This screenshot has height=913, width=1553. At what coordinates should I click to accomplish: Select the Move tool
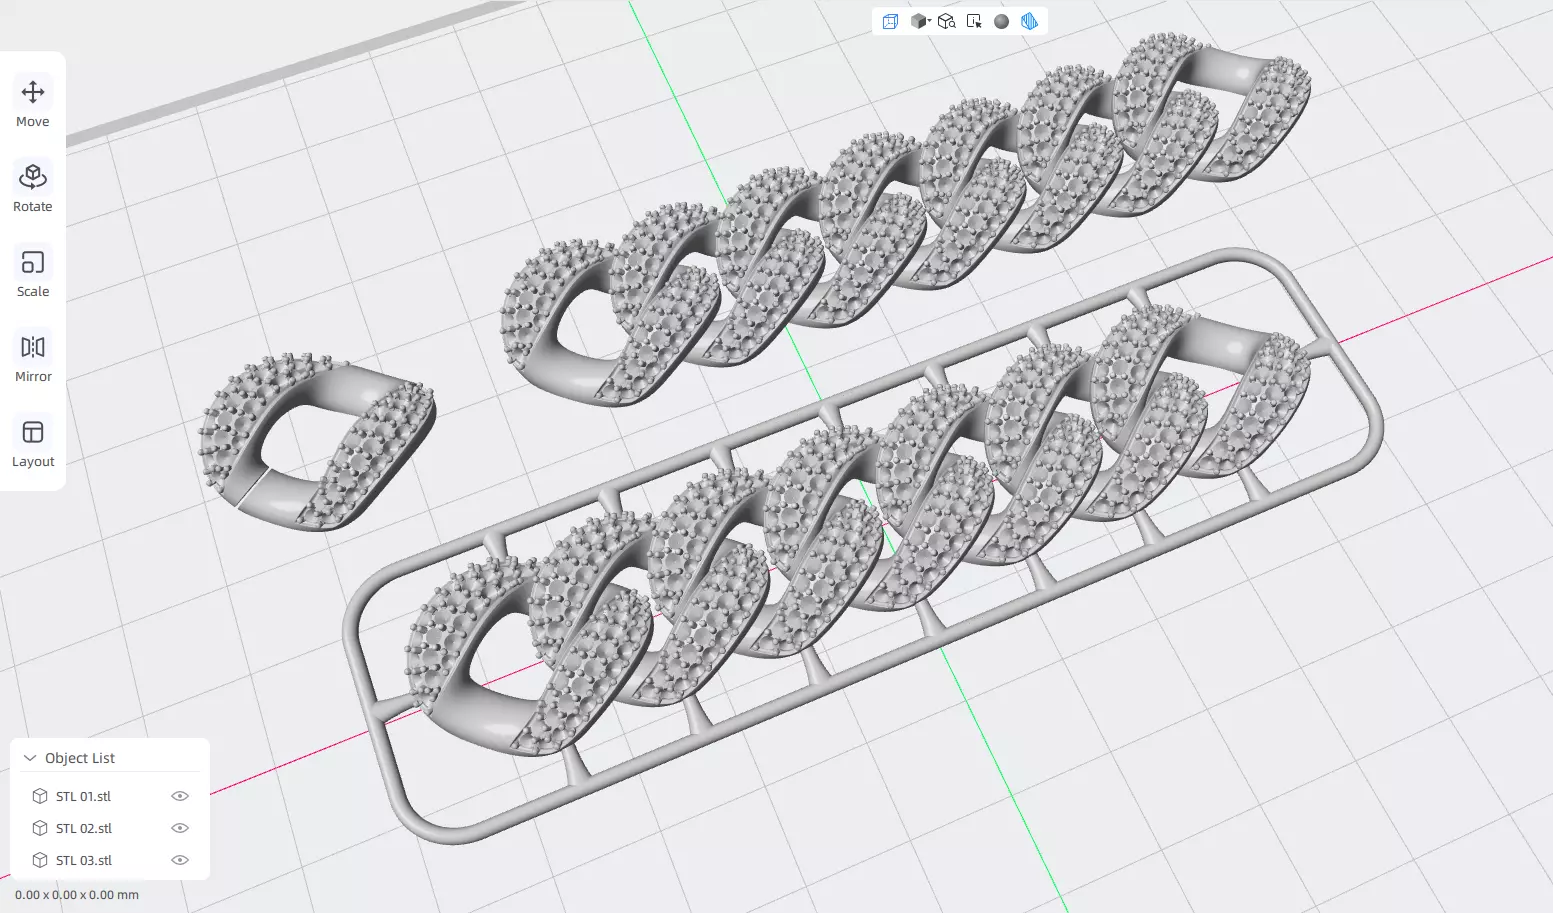(x=33, y=103)
